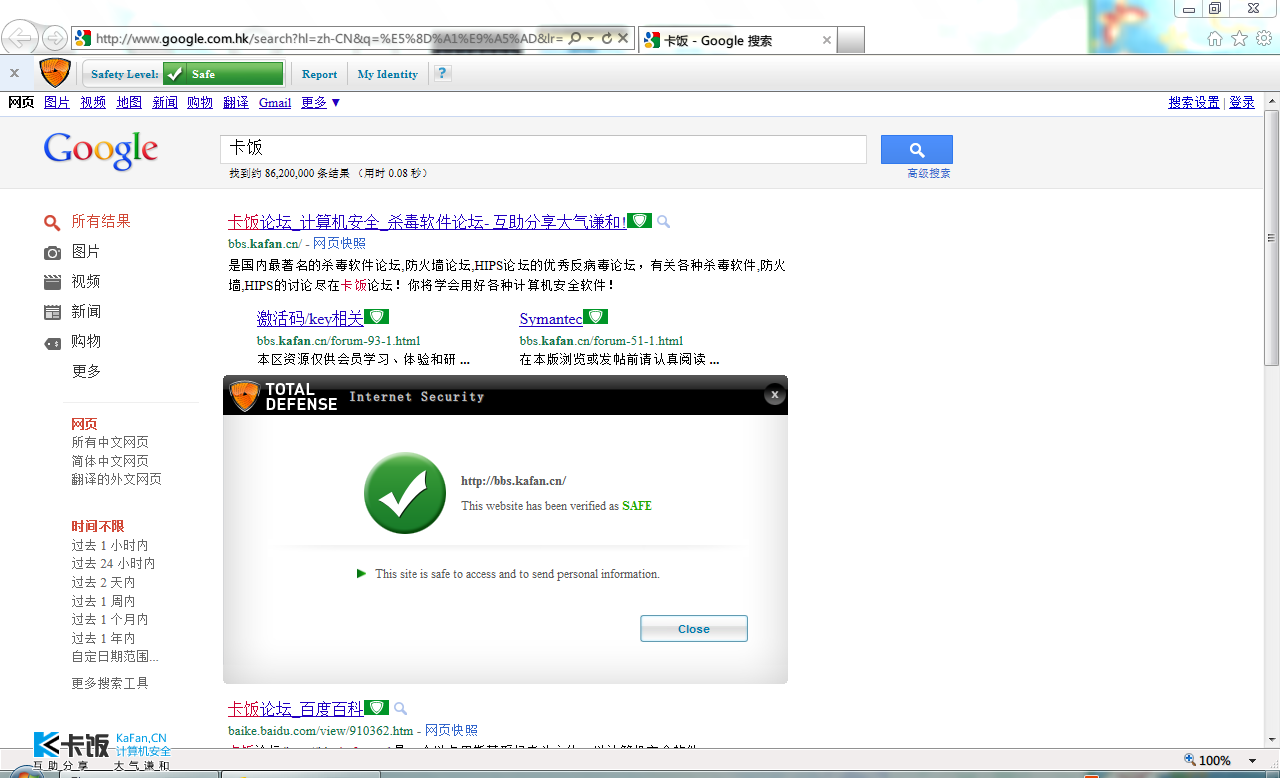The width and height of the screenshot is (1280, 778).
Task: Click the Close button in the safety dialog
Action: tap(694, 629)
